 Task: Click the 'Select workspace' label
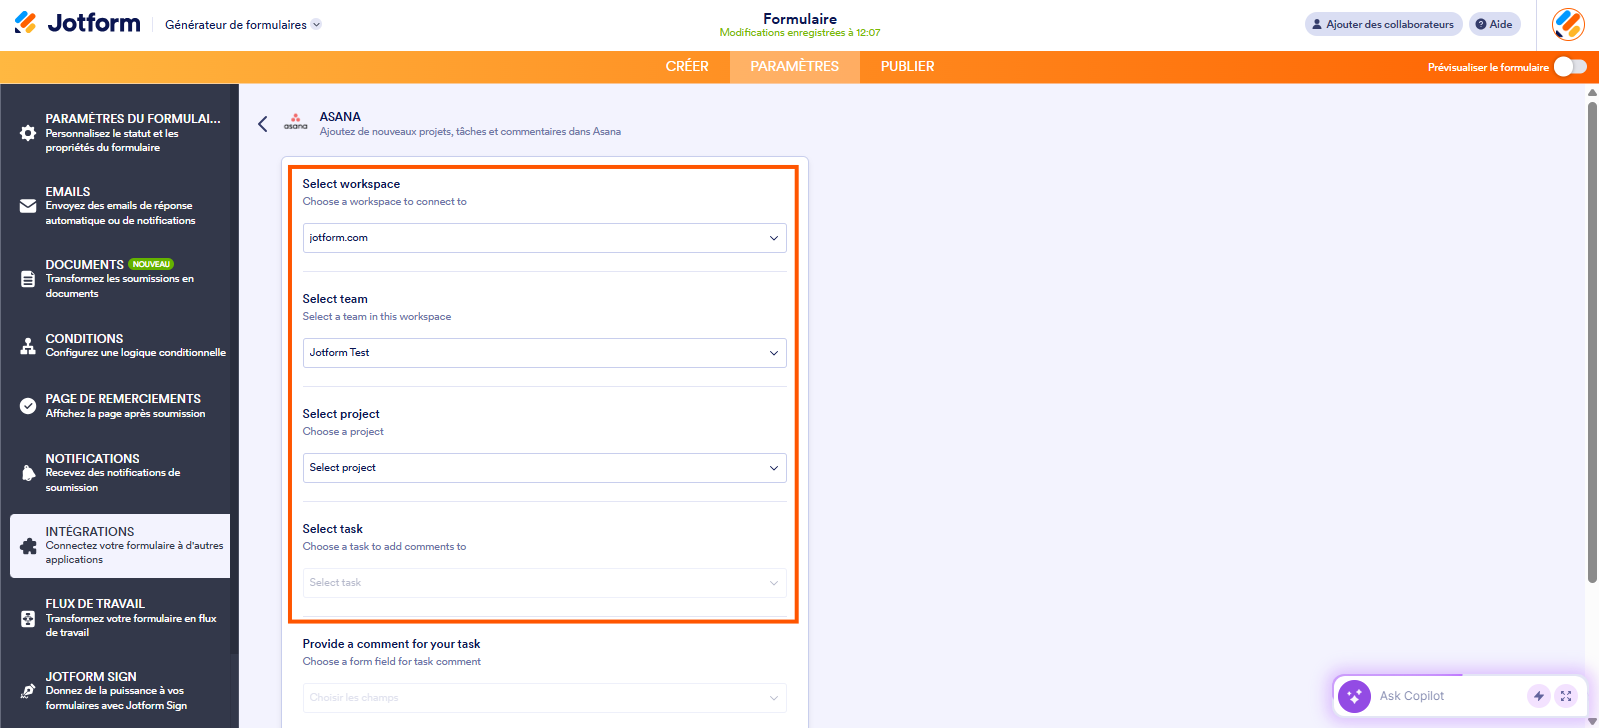pos(351,184)
